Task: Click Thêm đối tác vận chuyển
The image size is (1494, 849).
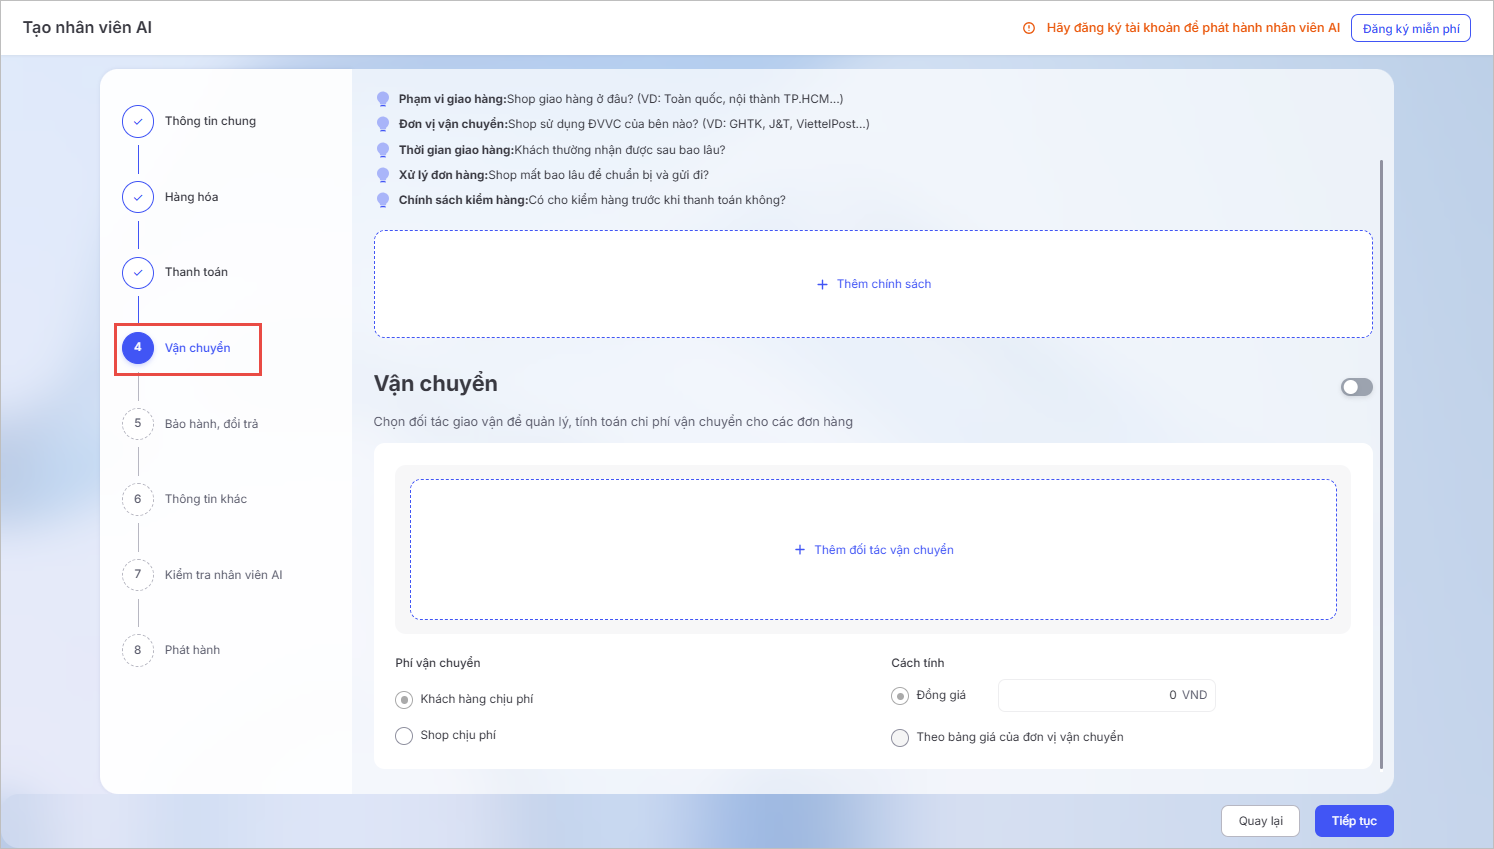Action: point(873,550)
